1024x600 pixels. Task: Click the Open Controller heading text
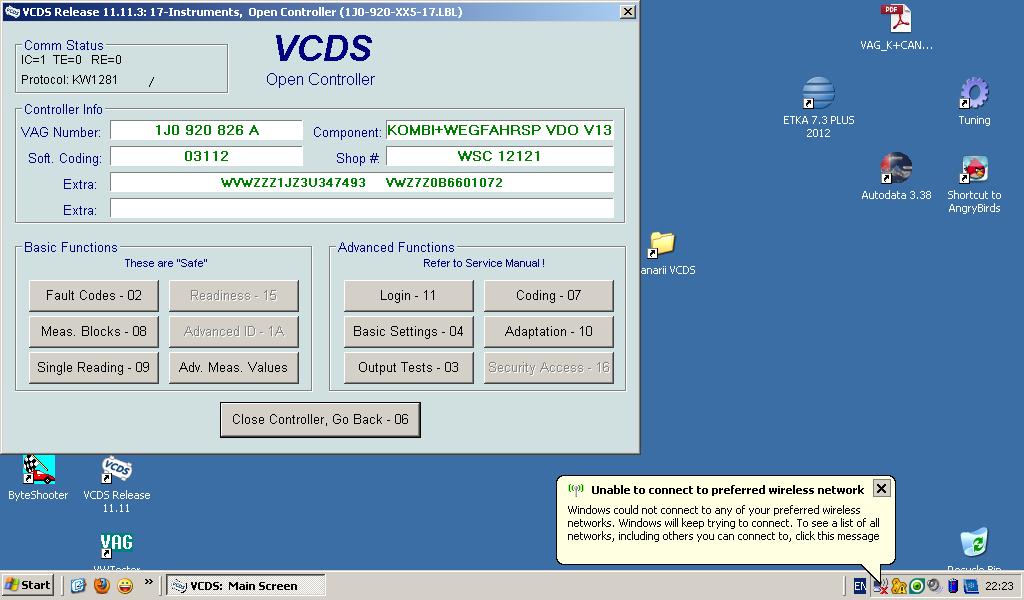click(x=320, y=80)
